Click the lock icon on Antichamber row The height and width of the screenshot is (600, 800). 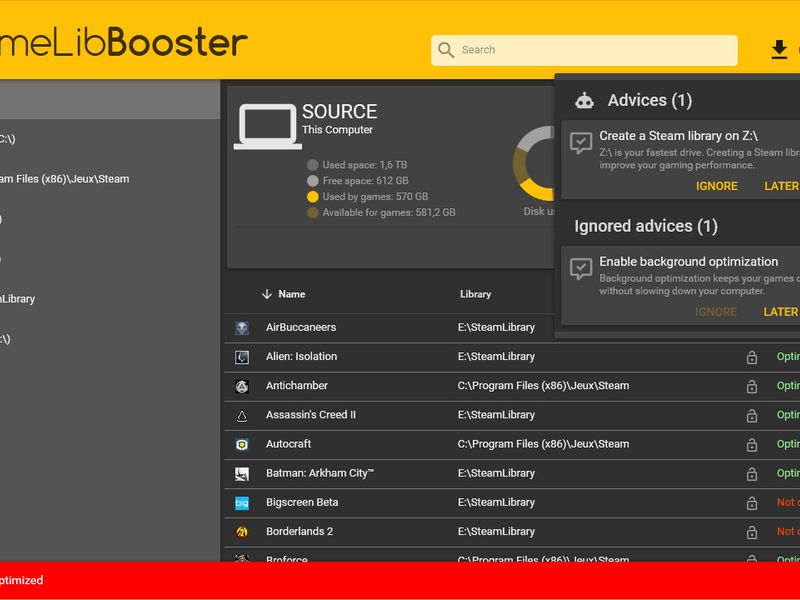click(752, 386)
